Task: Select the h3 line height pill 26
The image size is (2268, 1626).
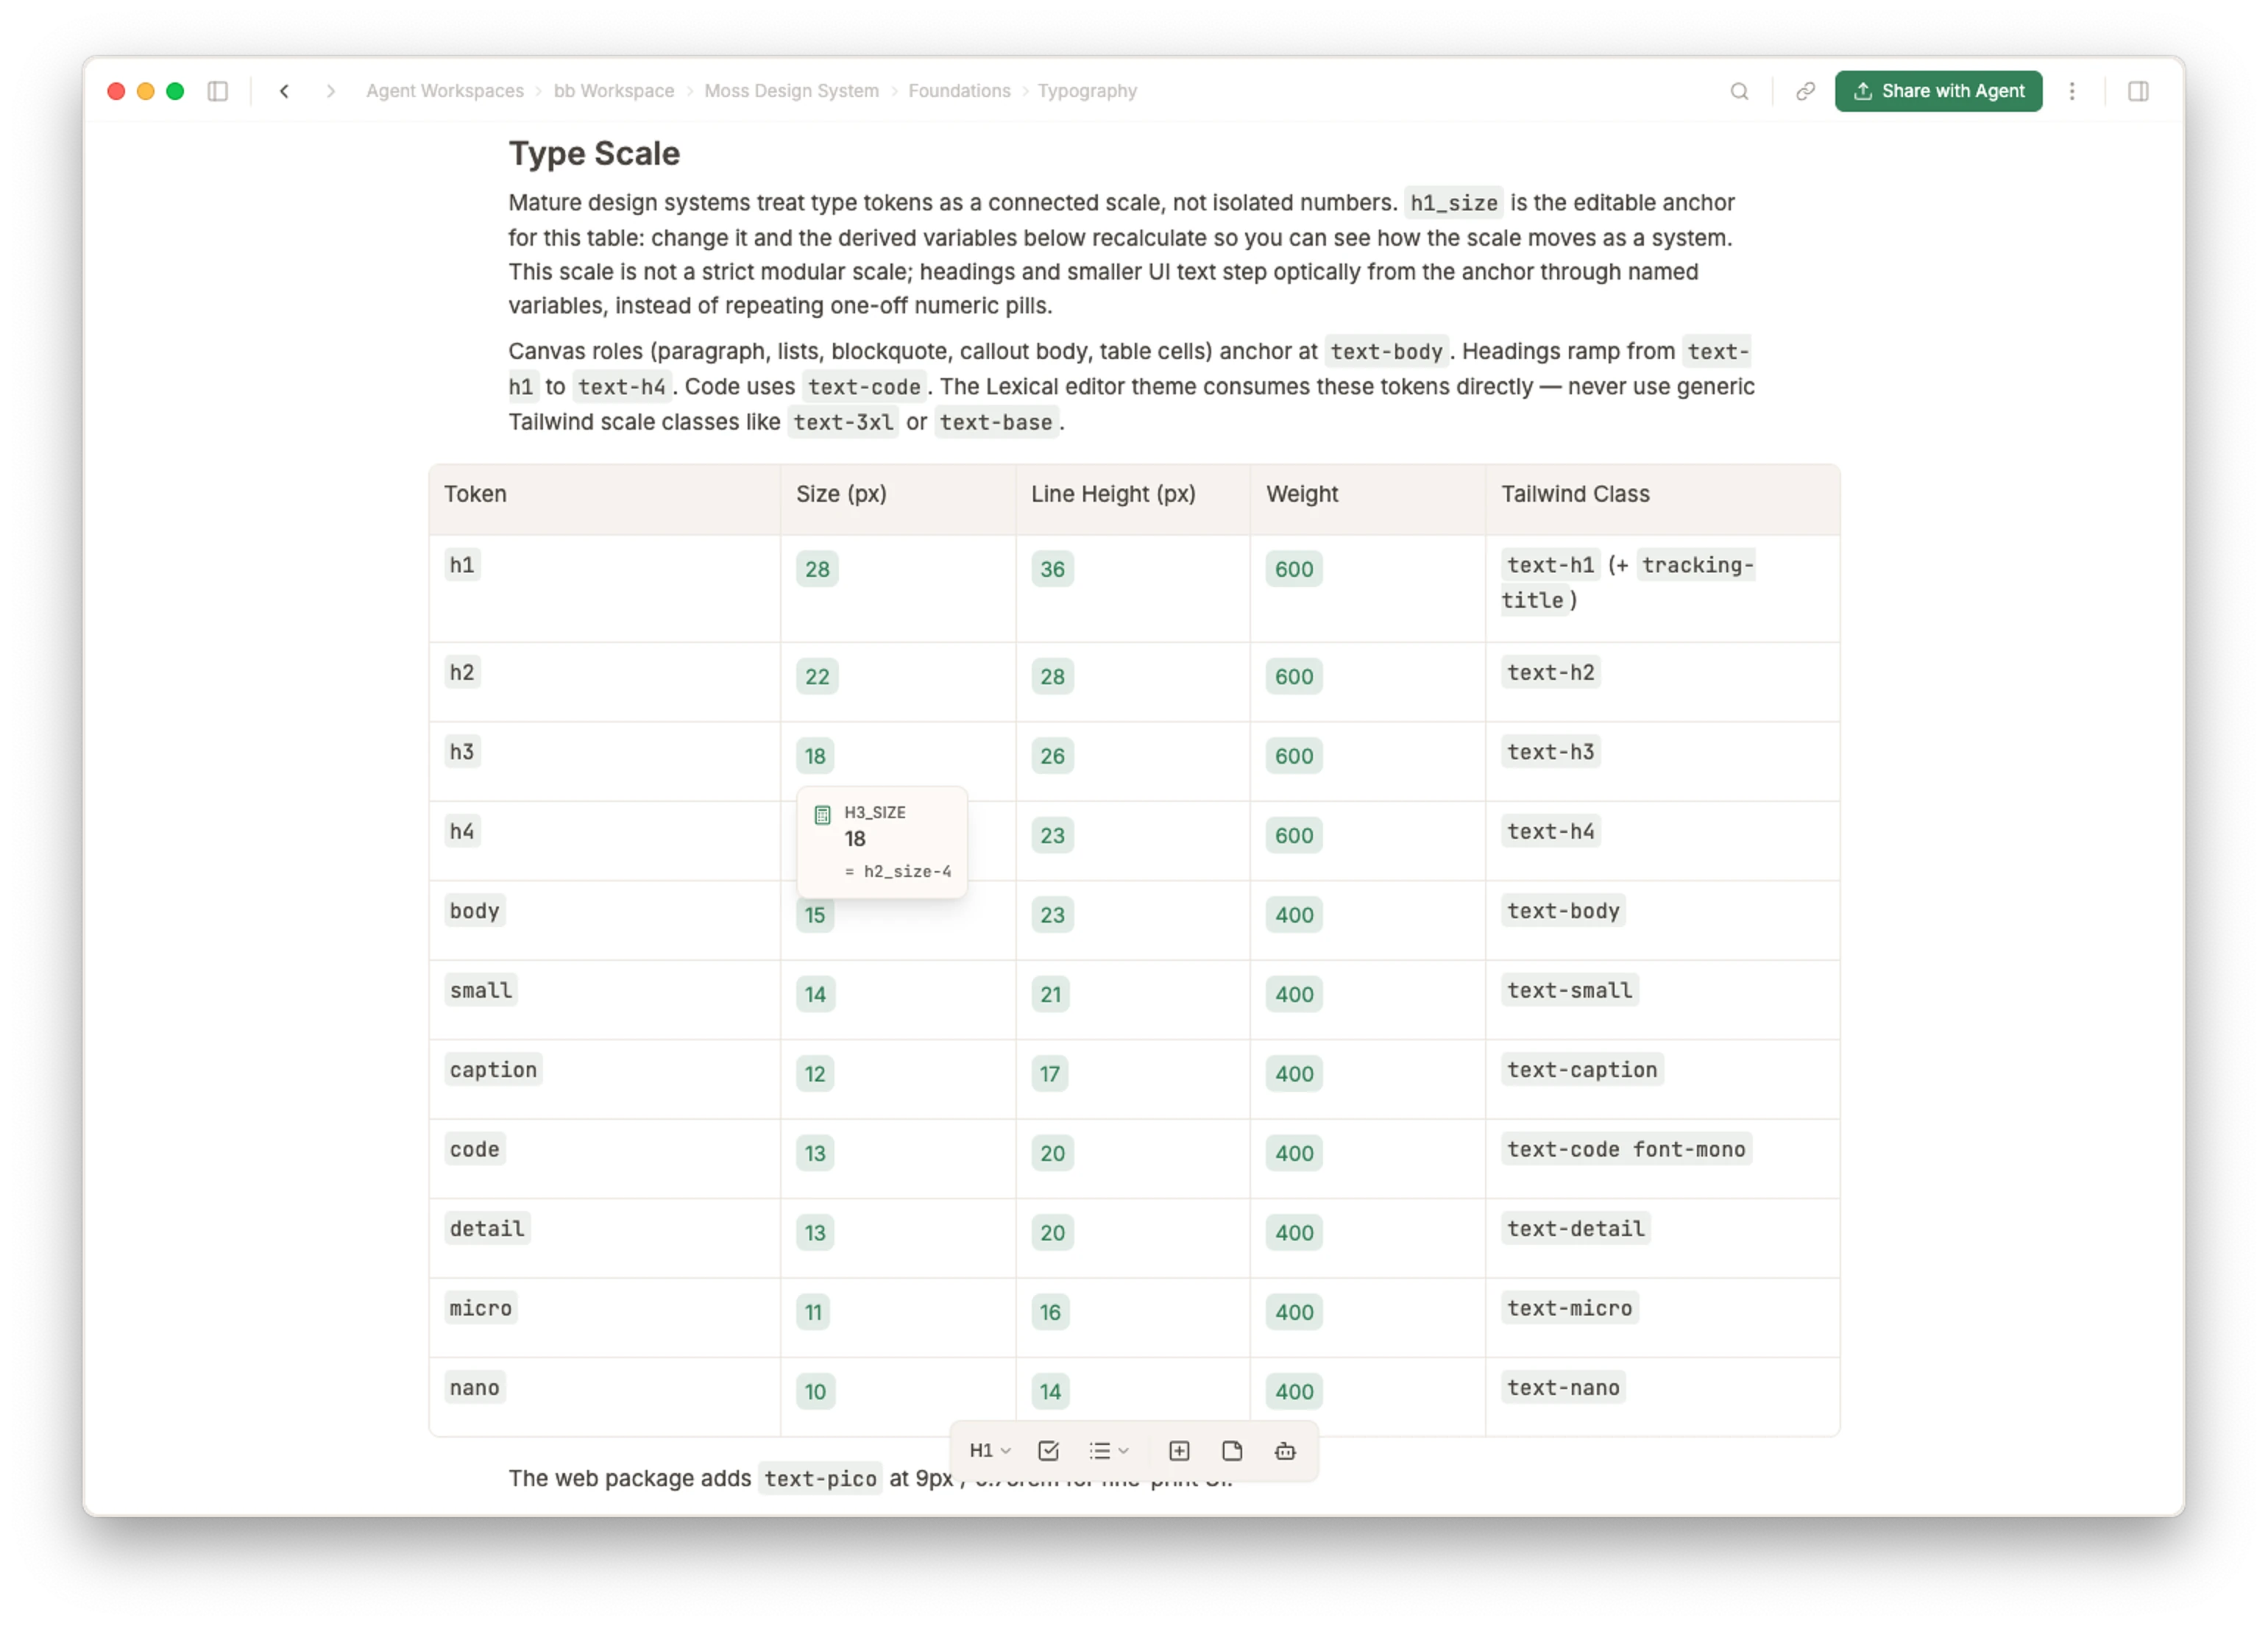Action: (x=1052, y=756)
